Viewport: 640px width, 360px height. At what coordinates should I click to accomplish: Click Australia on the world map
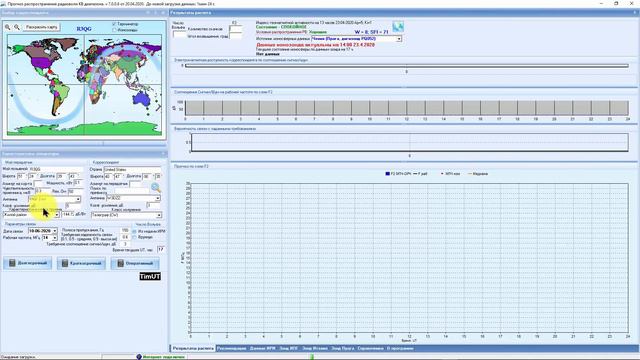[x=142, y=98]
